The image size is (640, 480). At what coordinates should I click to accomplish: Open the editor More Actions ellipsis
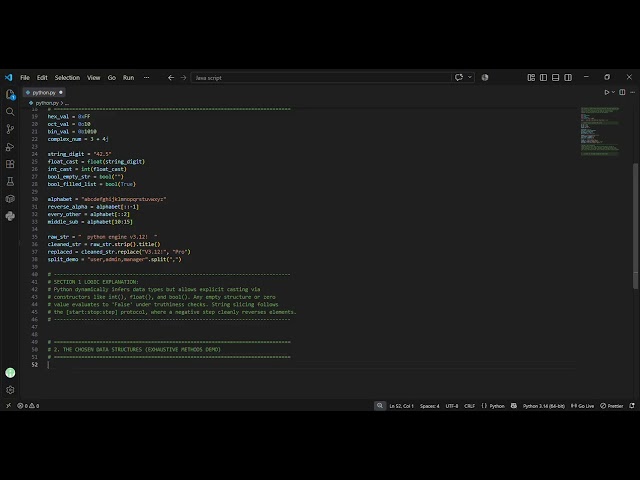click(x=632, y=93)
